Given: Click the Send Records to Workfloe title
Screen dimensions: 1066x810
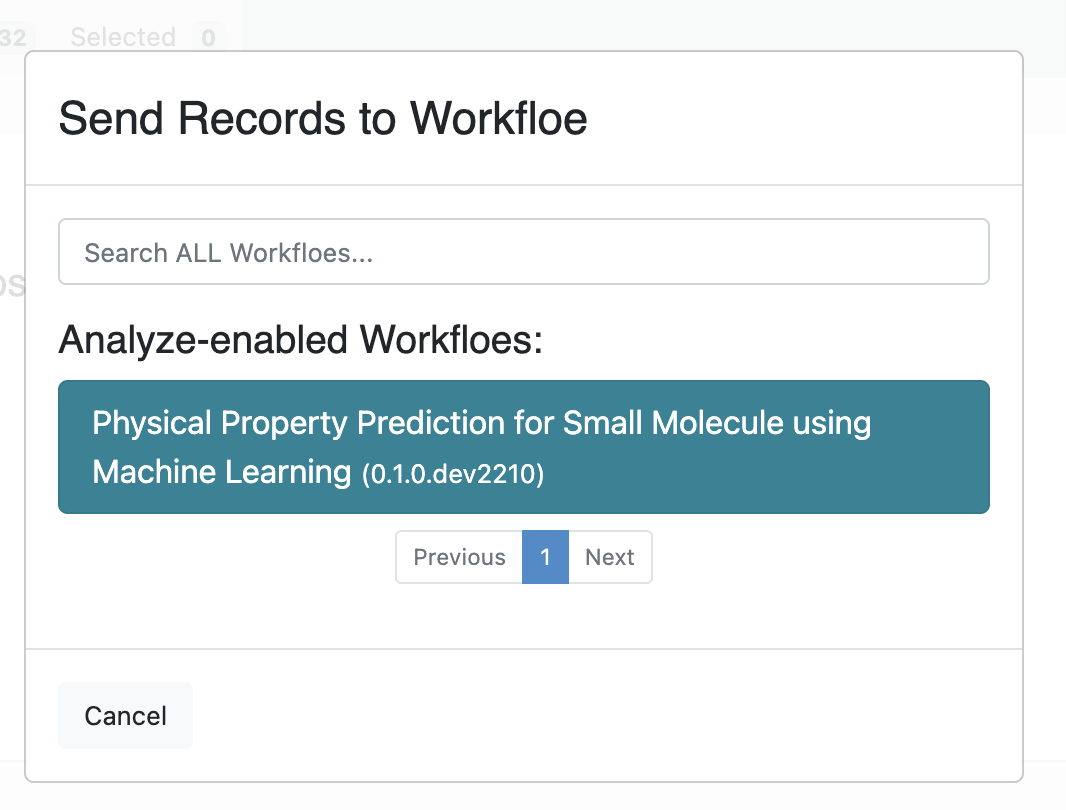Looking at the screenshot, I should point(323,118).
